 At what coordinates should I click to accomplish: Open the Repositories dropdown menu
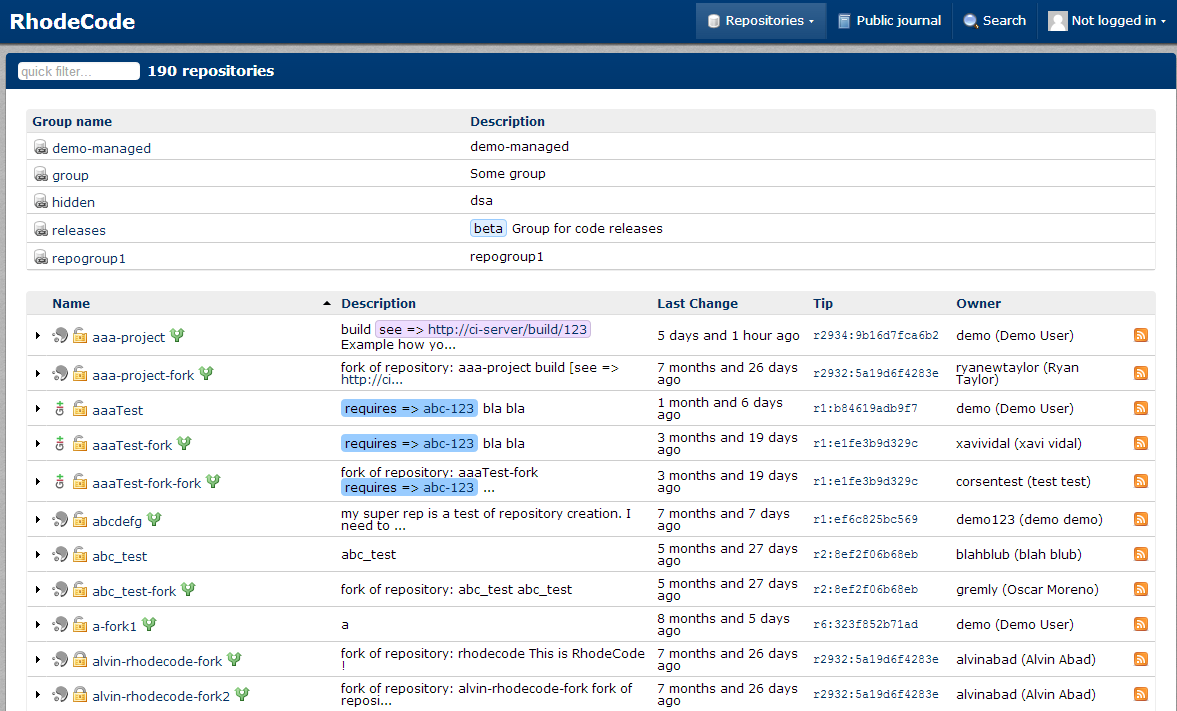[x=761, y=21]
